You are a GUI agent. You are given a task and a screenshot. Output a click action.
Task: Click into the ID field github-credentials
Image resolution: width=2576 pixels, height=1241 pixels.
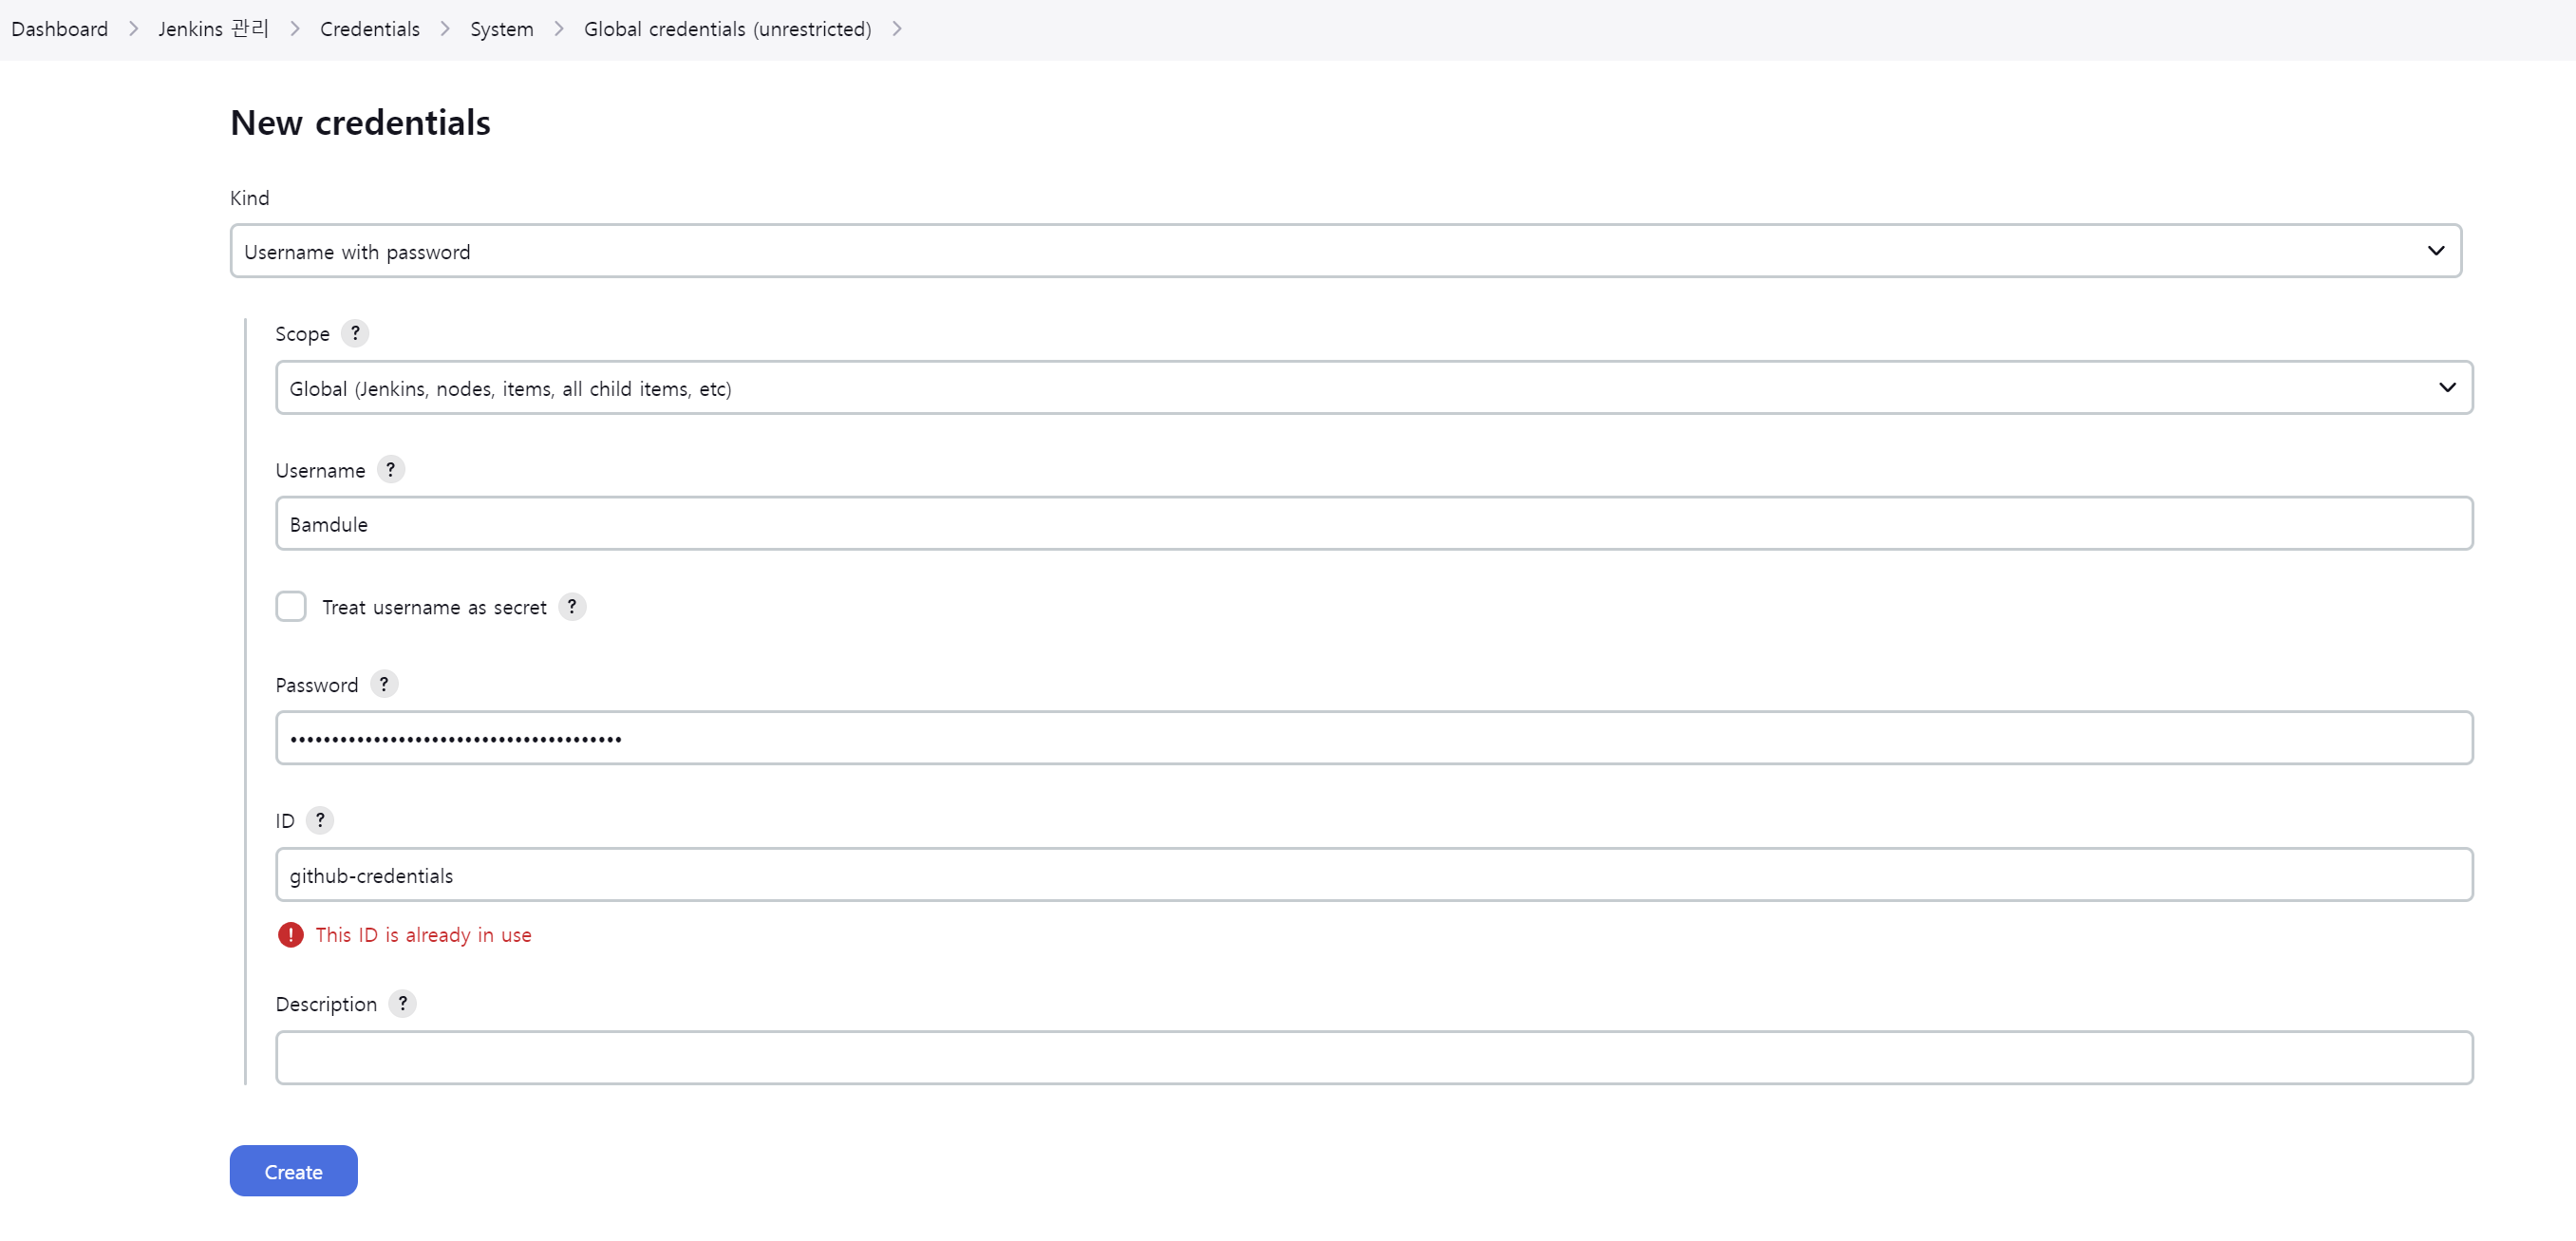pos(1373,875)
